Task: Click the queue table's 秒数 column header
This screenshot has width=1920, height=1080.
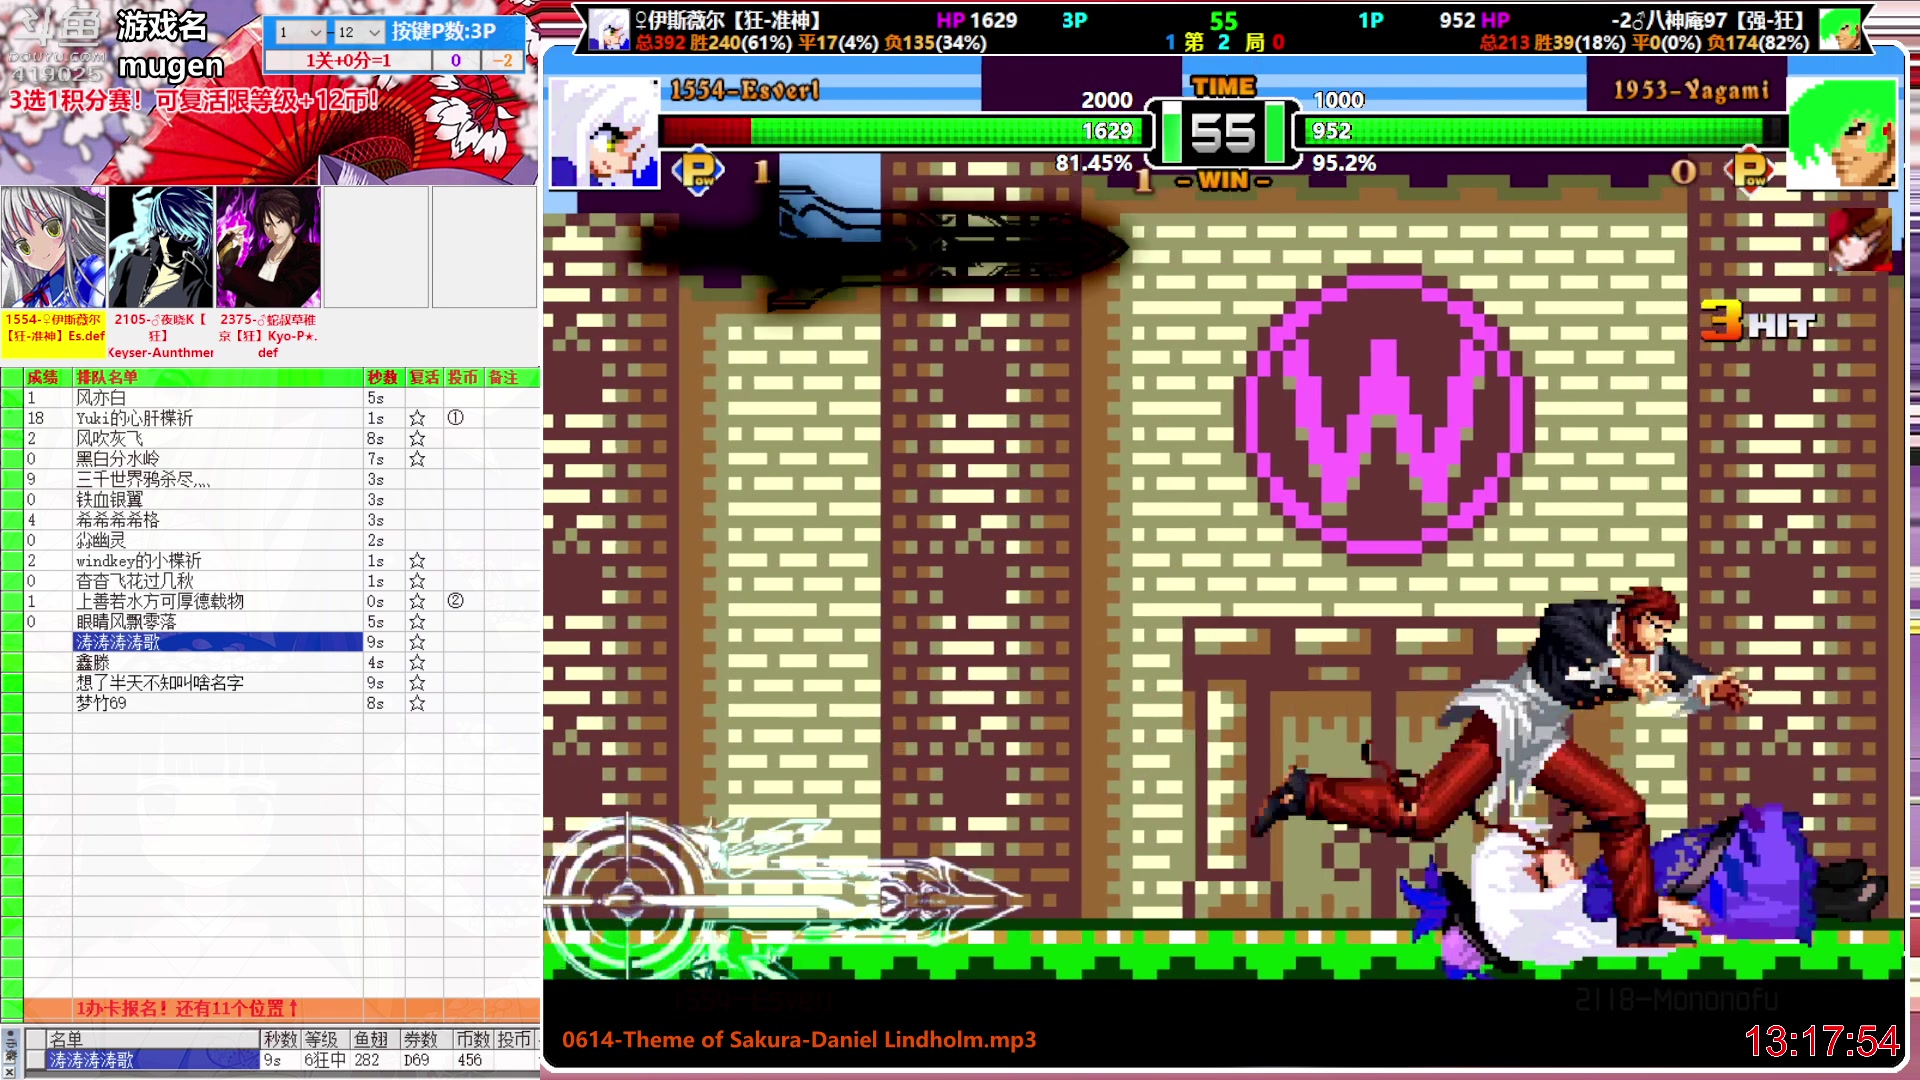Action: [x=383, y=377]
